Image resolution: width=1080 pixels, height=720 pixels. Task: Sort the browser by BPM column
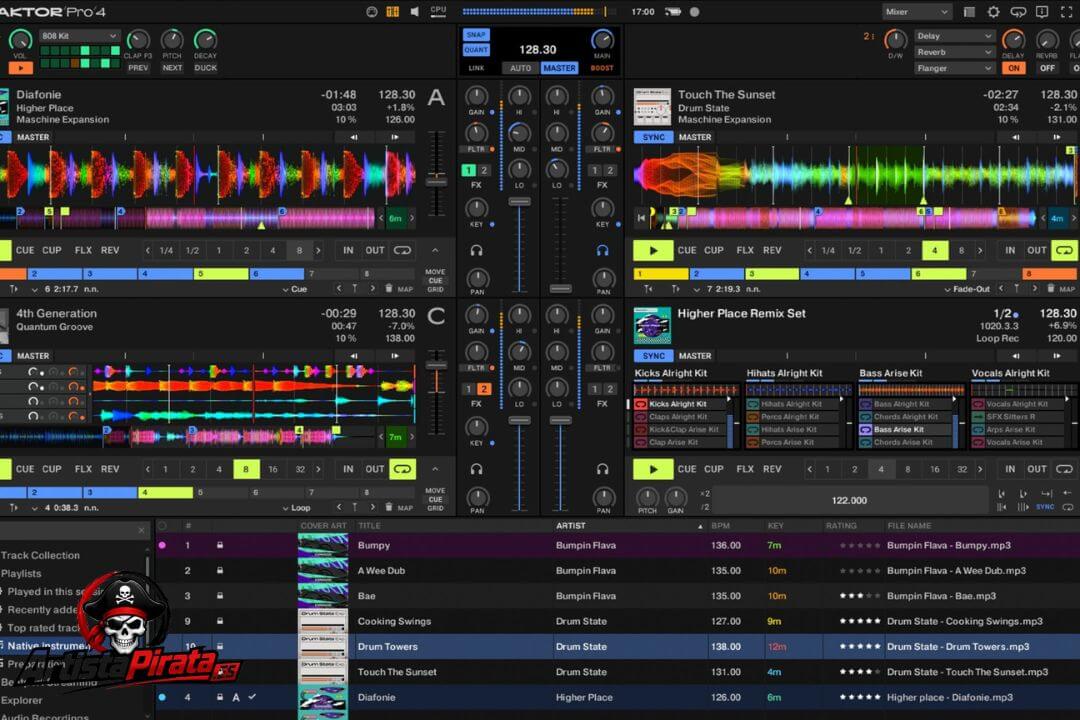(720, 526)
